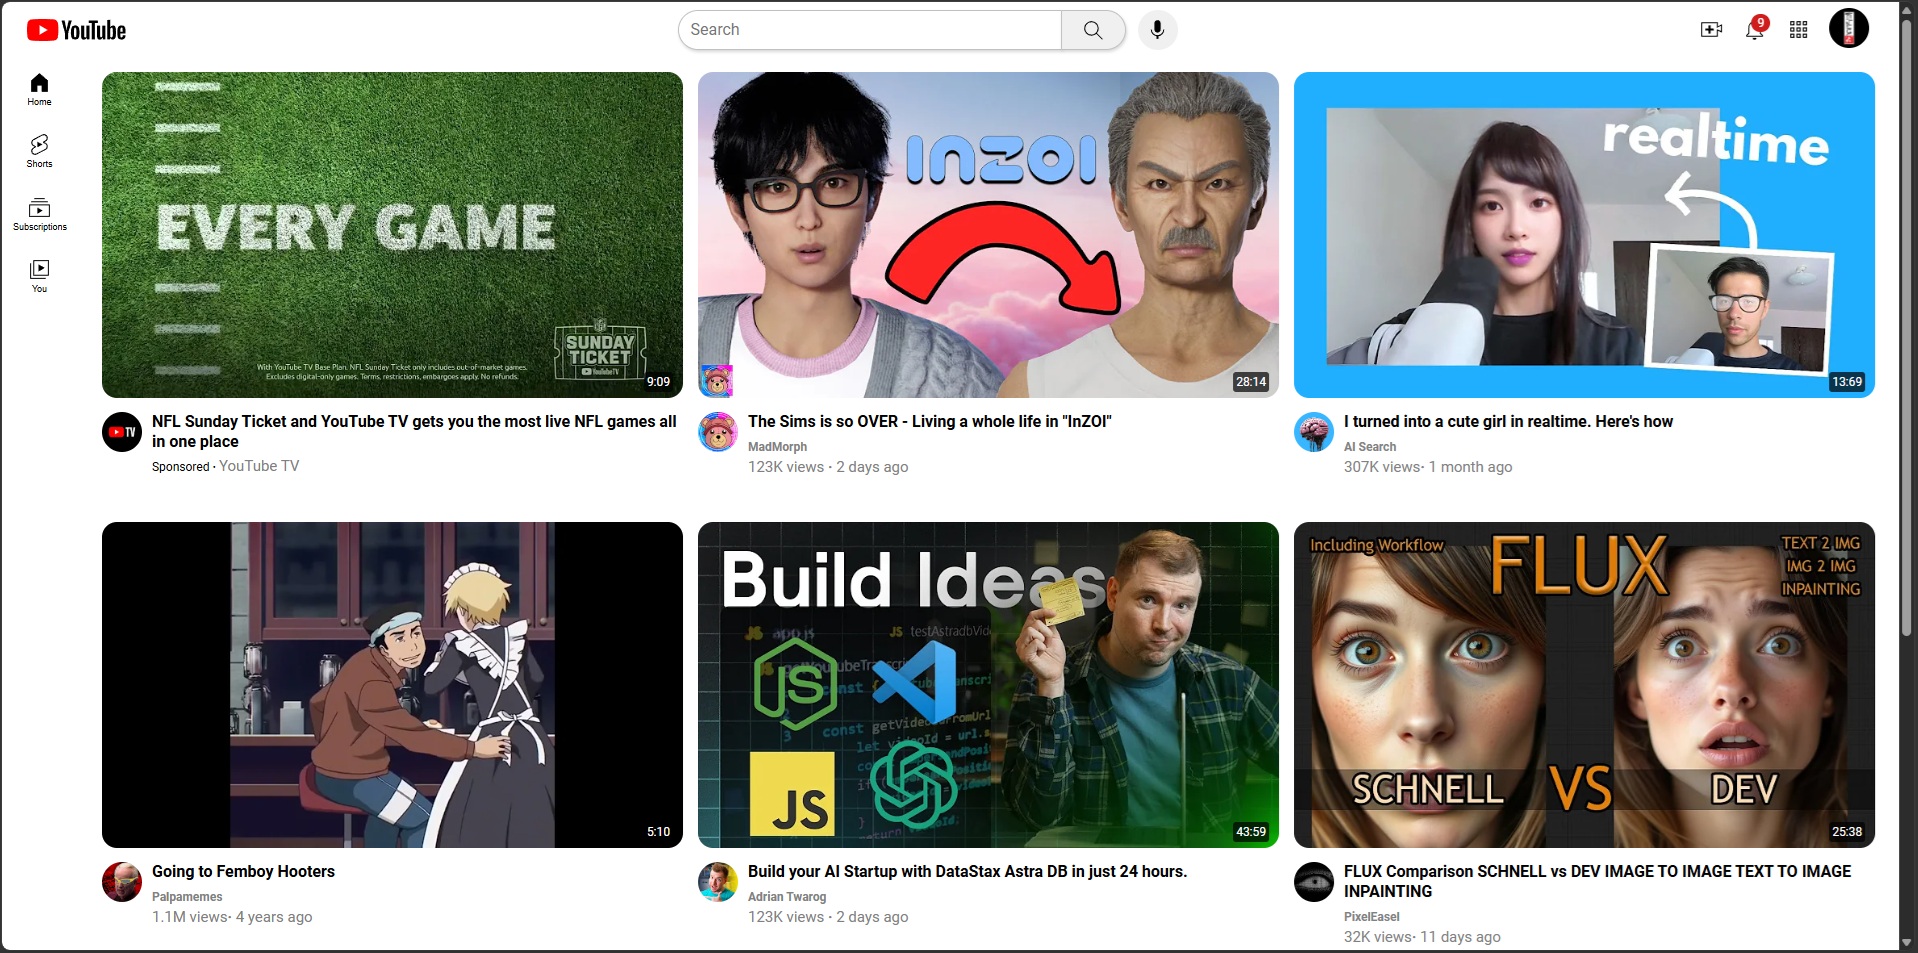Open the Adrian Twarog channel name link
The height and width of the screenshot is (953, 1918).
787,897
